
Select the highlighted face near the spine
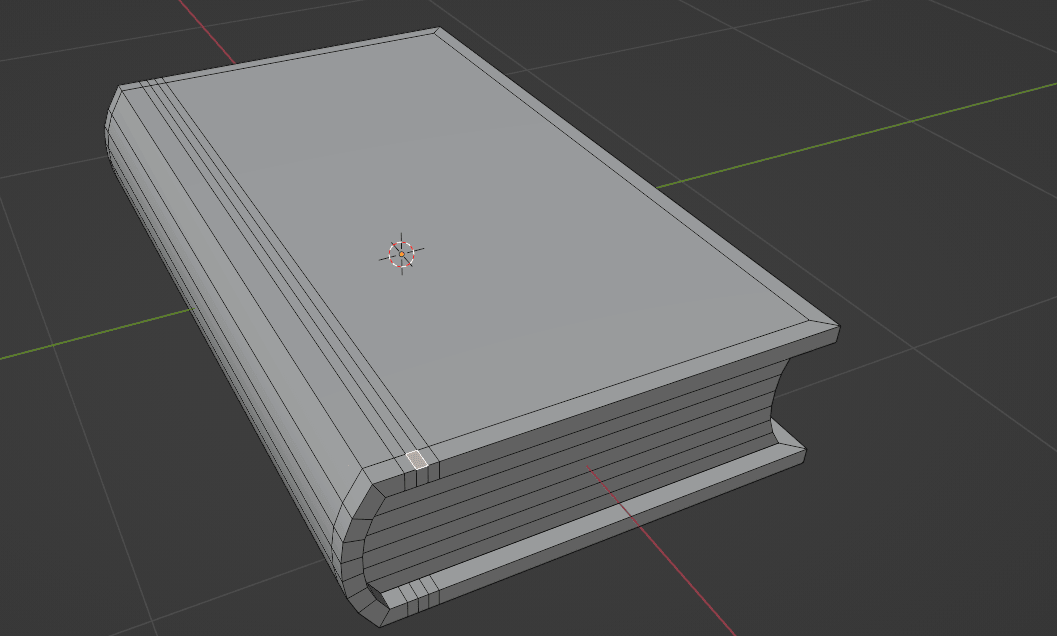click(417, 460)
